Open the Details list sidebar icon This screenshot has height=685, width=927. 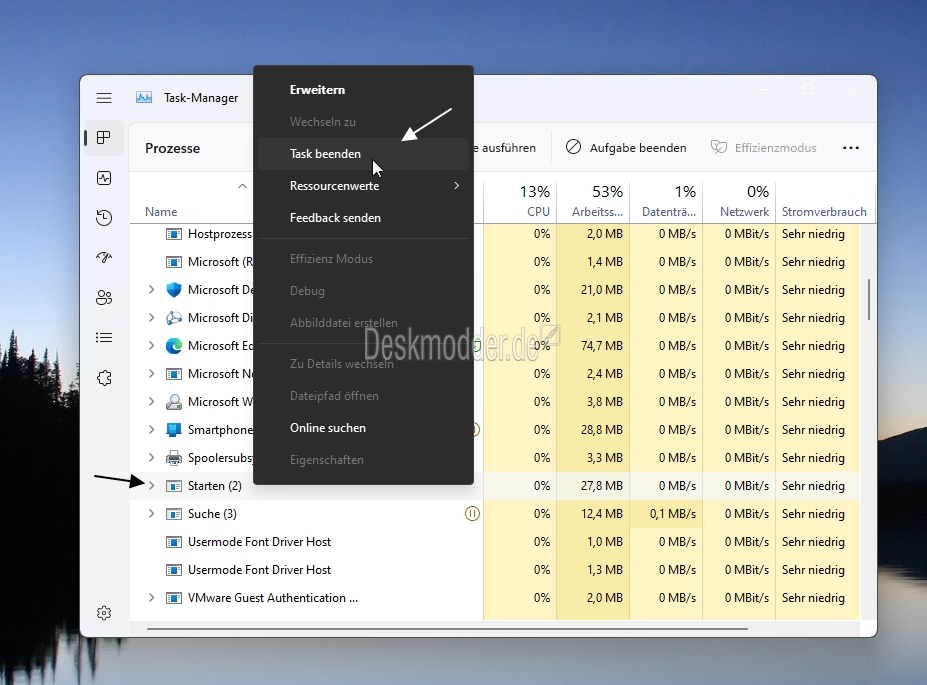(104, 337)
